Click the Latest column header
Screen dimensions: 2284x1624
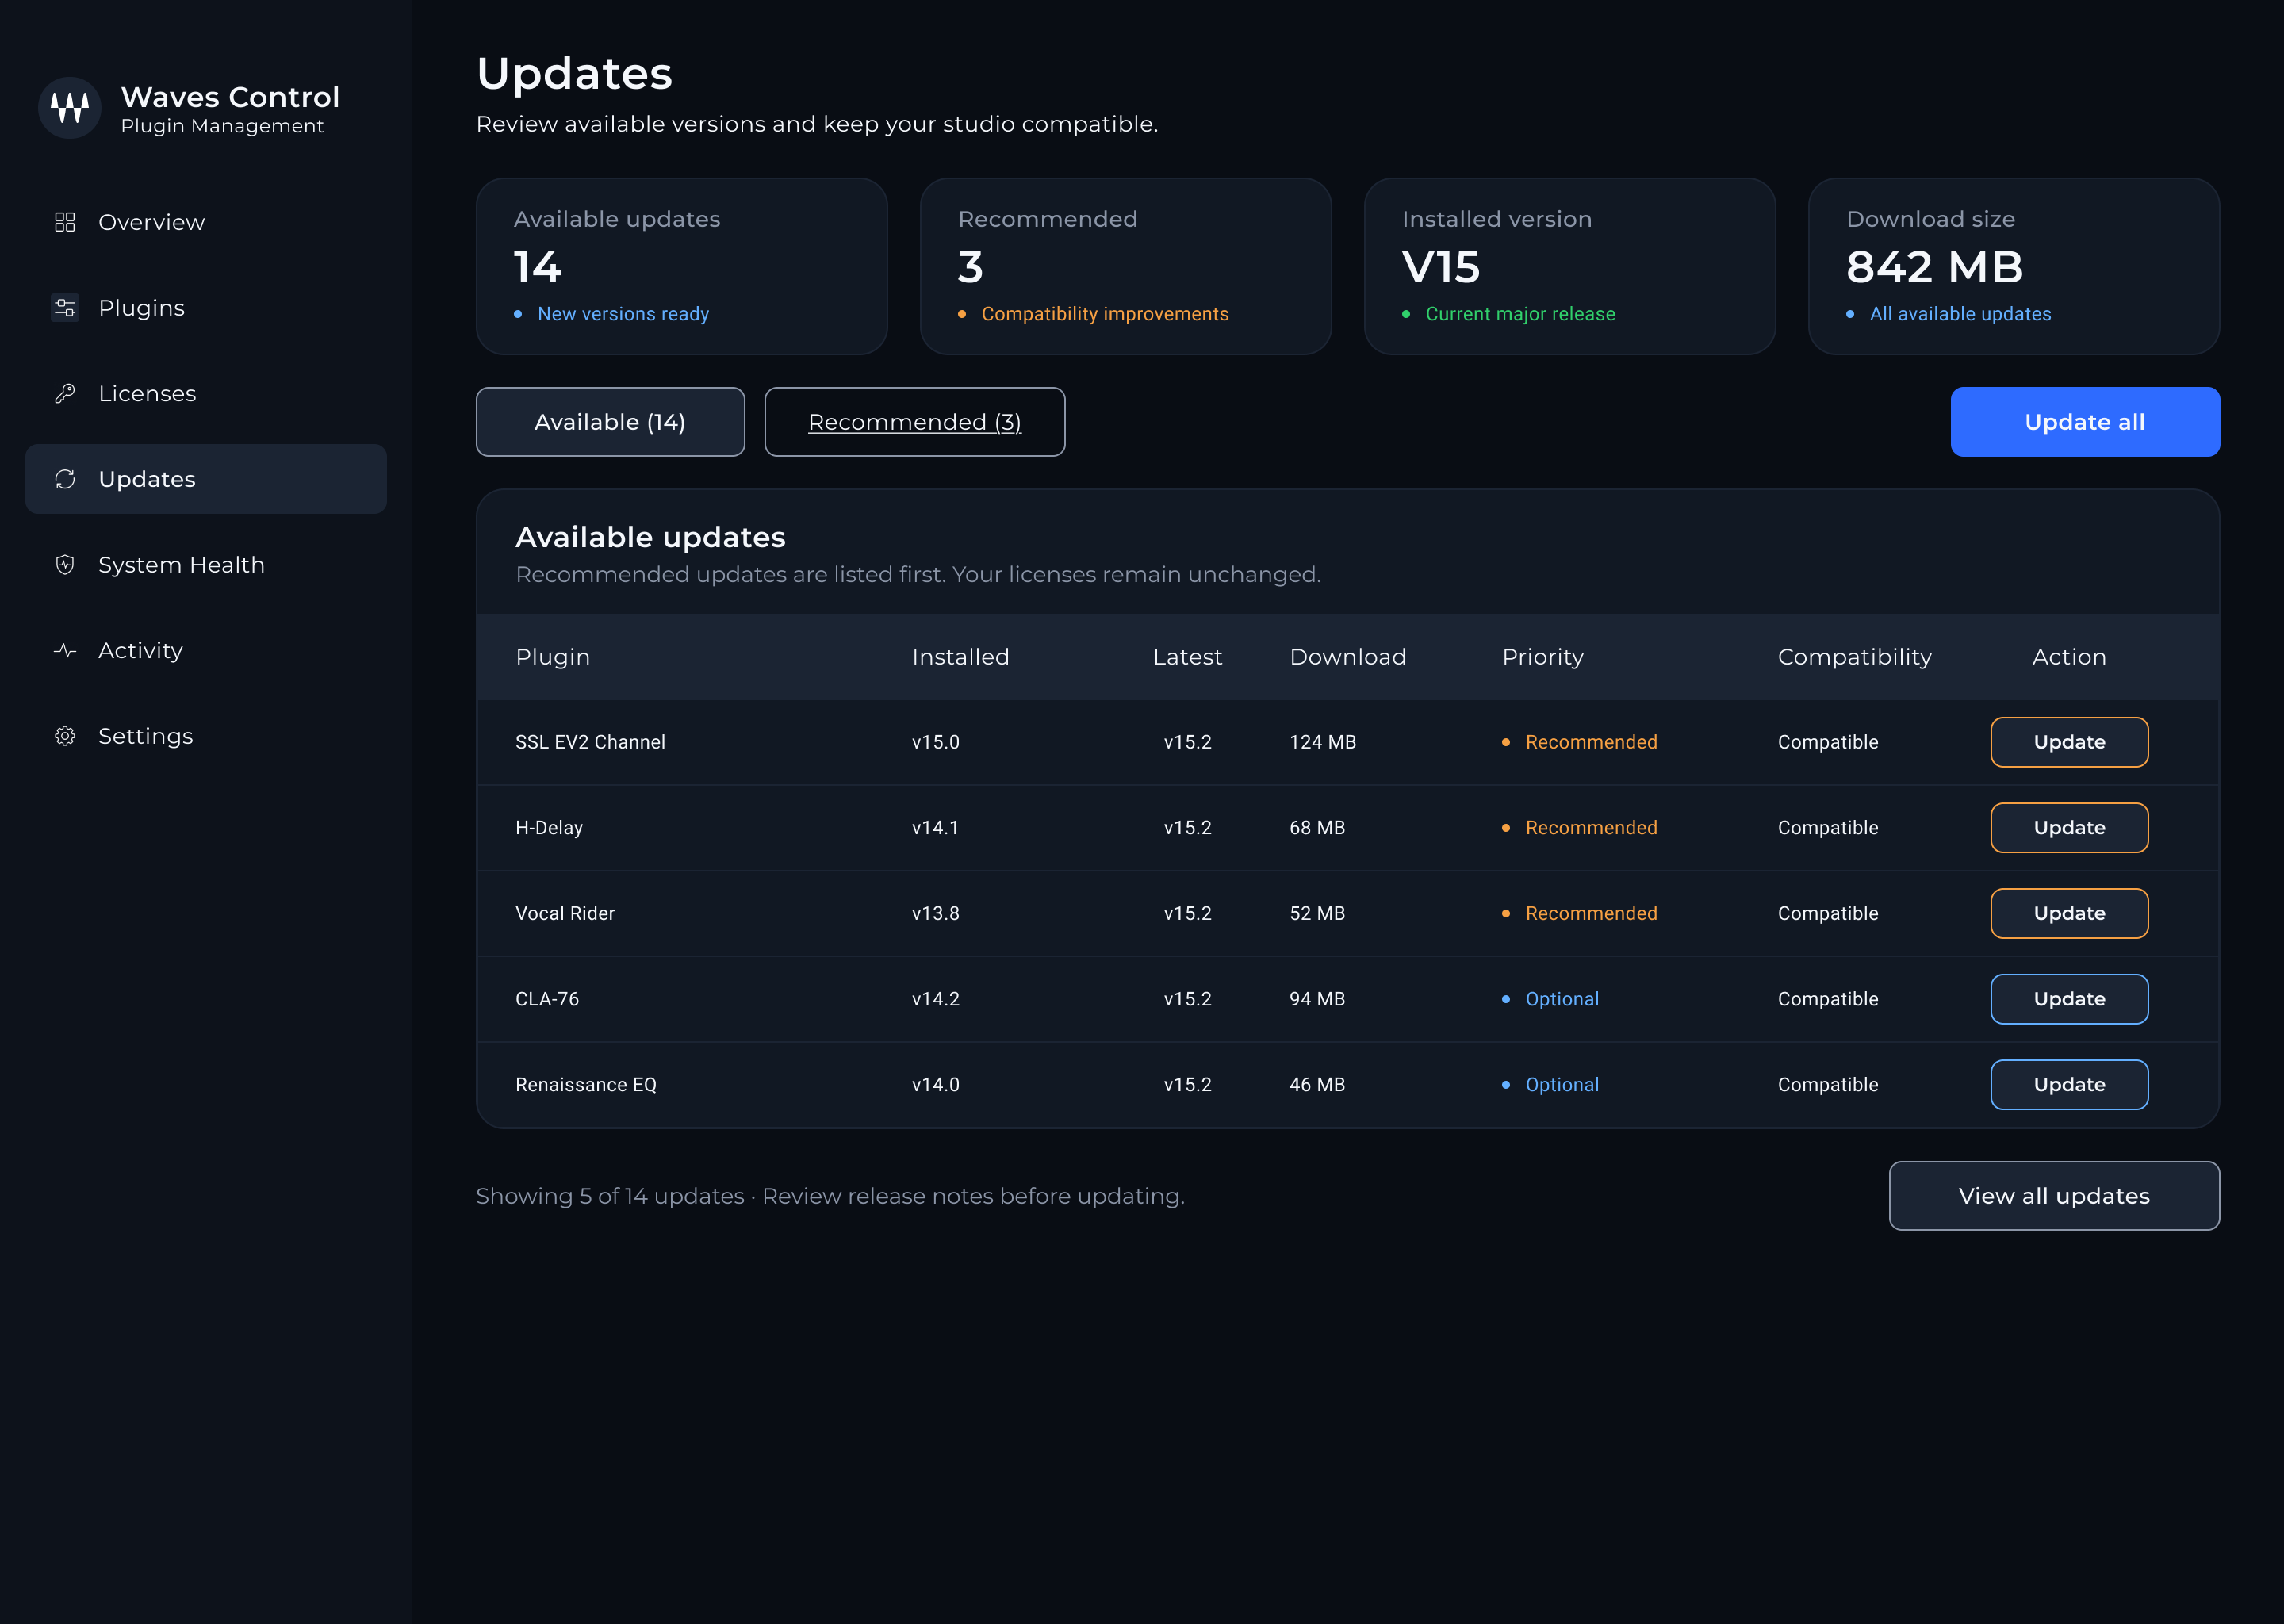tap(1187, 657)
